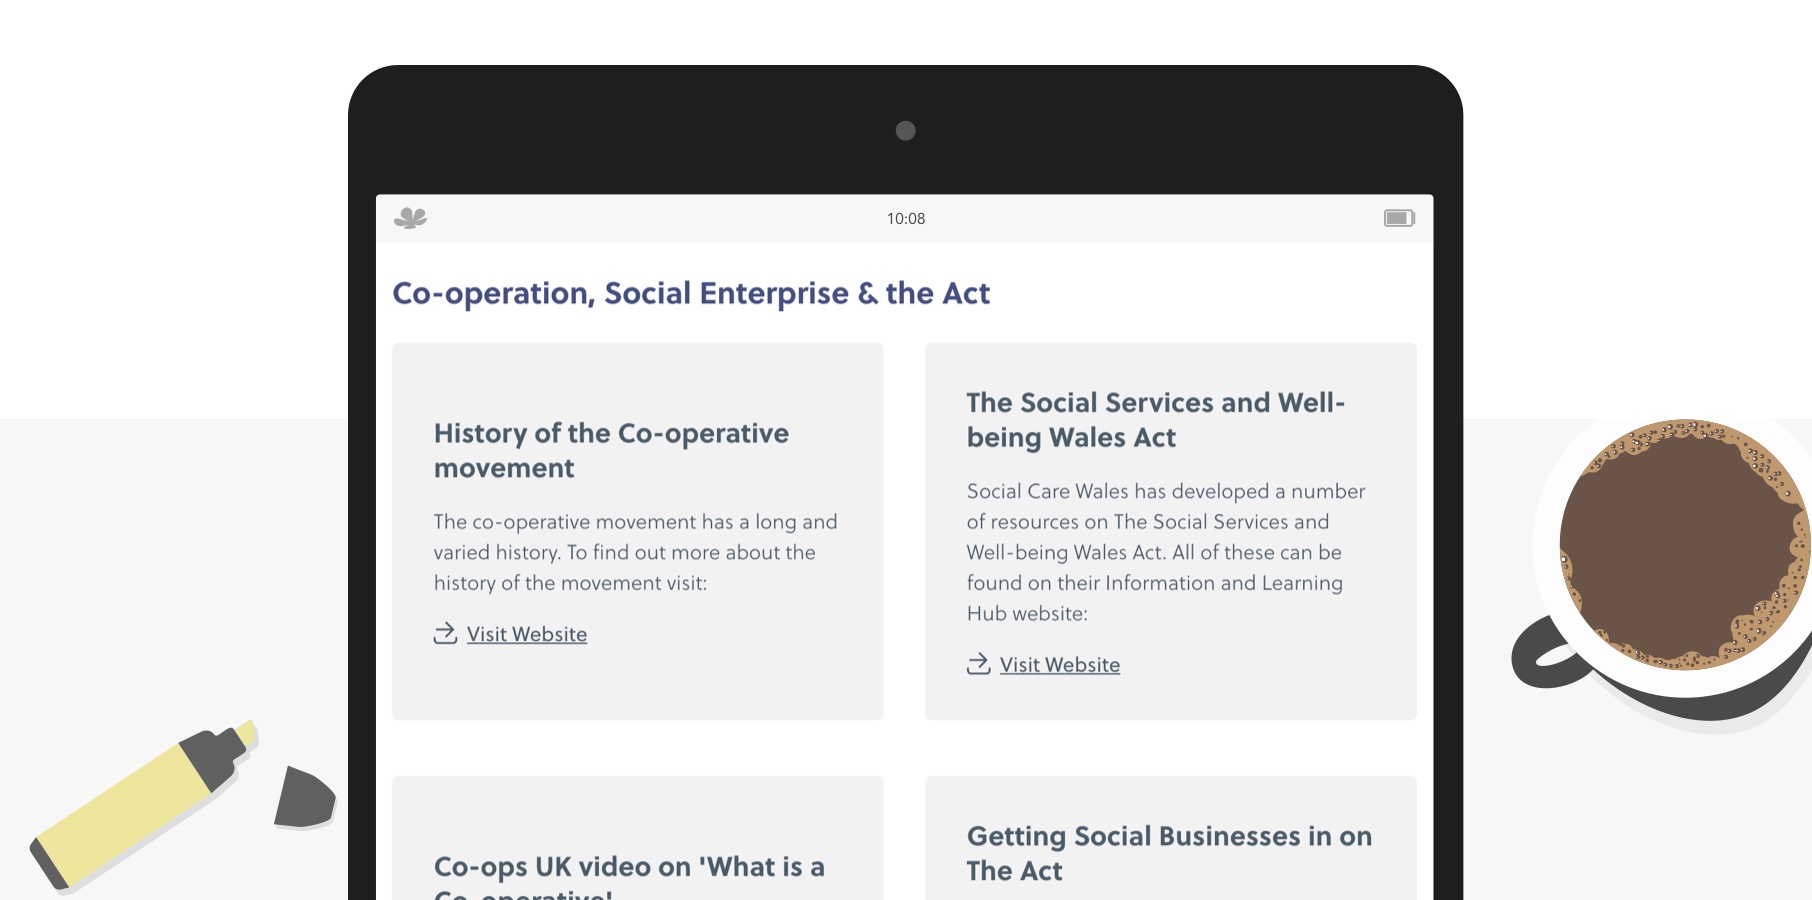Click the grey highlighter cap illustration
Viewport: 1812px width, 900px height.
[304, 798]
